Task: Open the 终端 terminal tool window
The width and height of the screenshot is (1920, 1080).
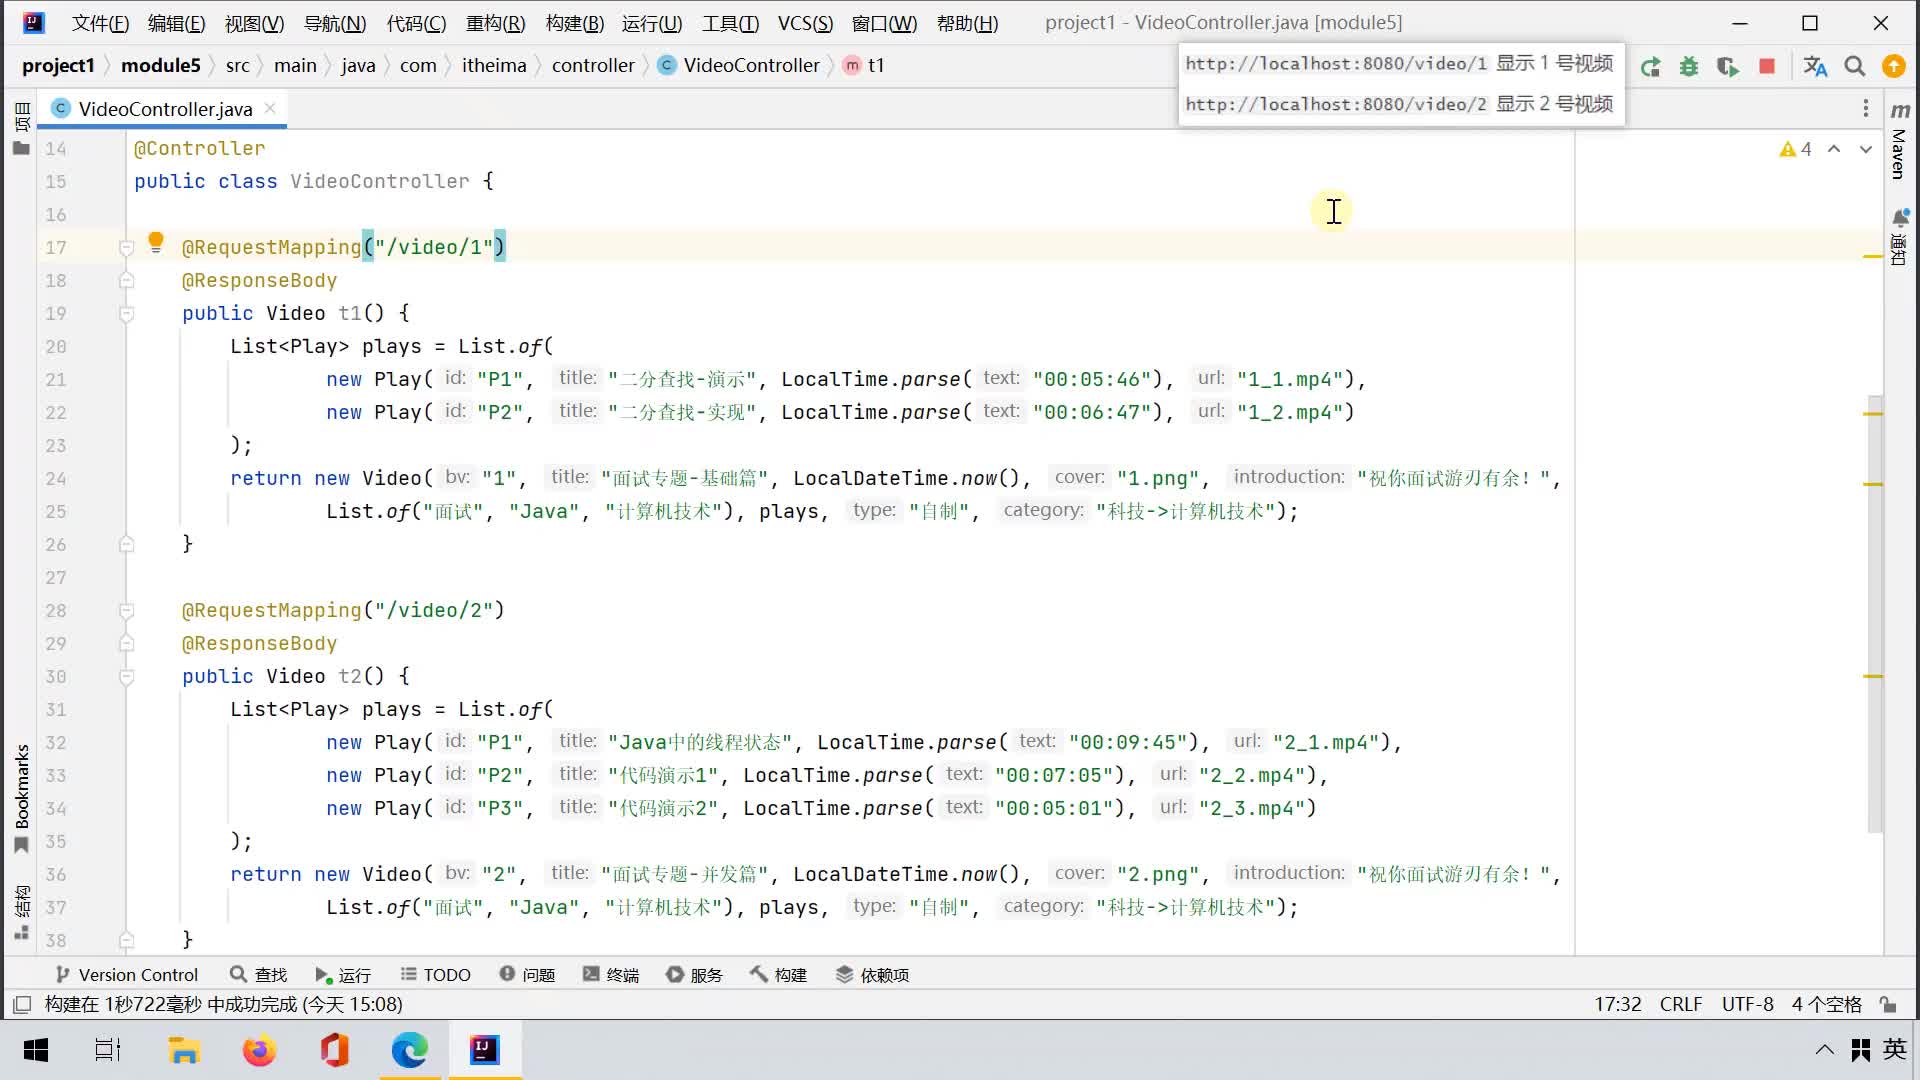Action: click(x=610, y=975)
